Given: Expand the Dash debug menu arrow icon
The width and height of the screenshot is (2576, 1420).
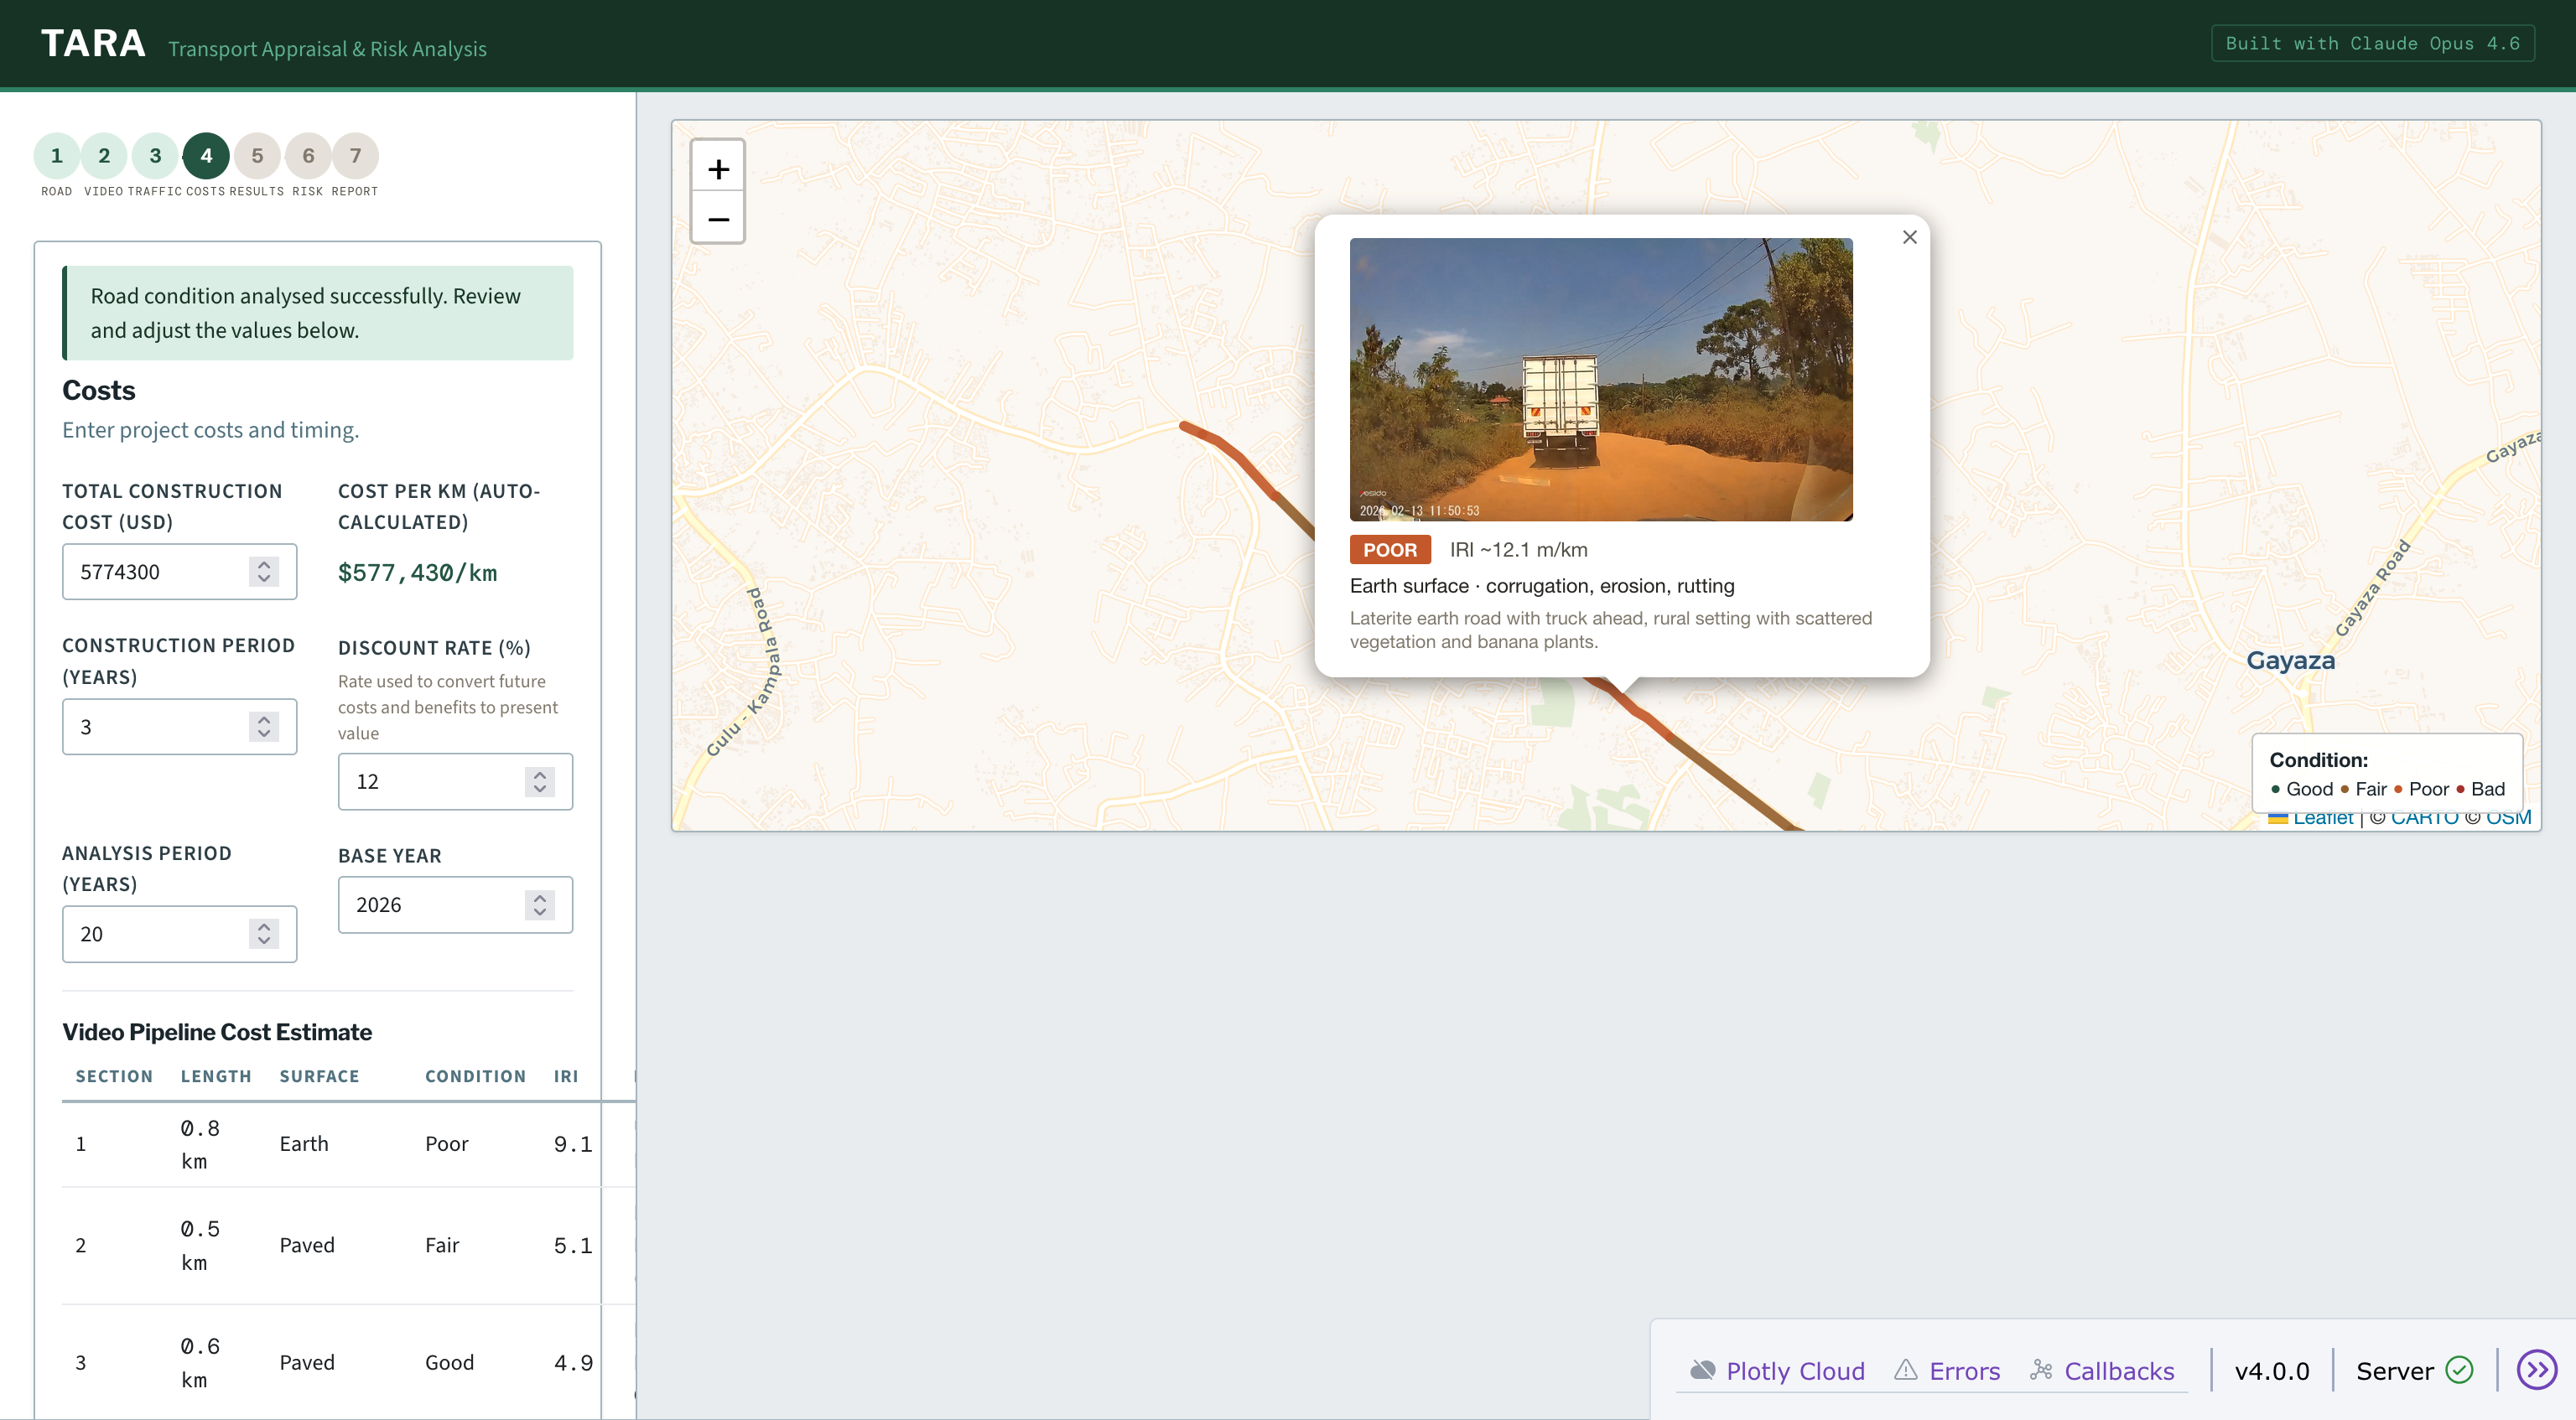Looking at the screenshot, I should point(2537,1369).
